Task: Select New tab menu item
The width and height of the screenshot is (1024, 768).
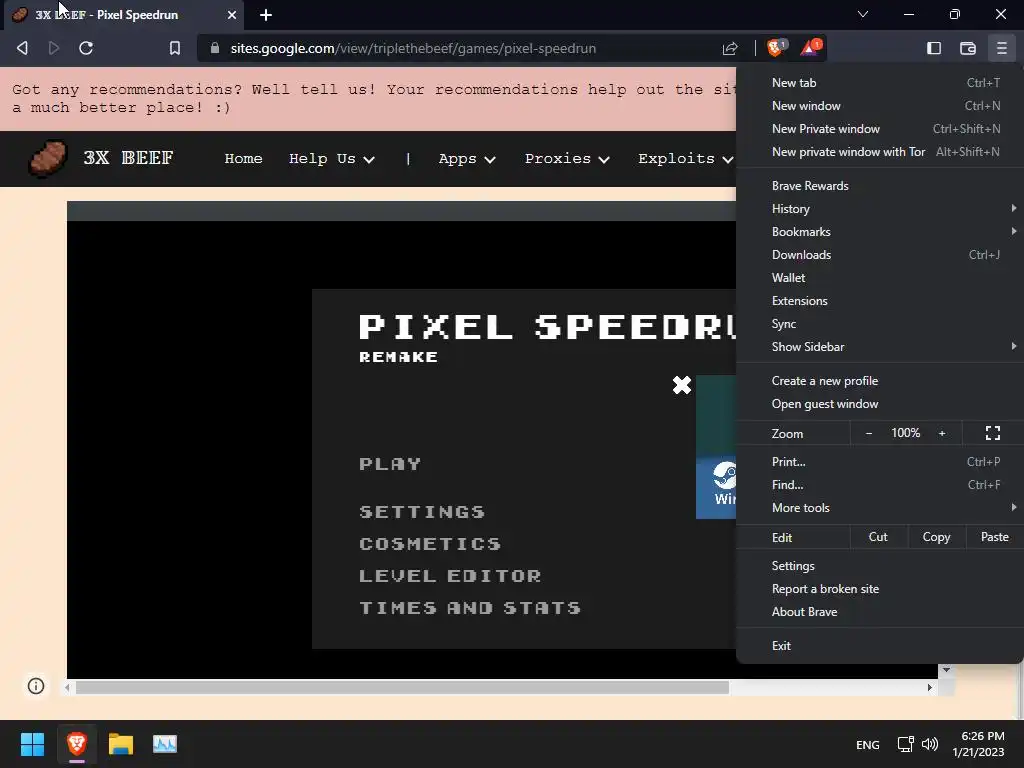Action: click(x=880, y=83)
